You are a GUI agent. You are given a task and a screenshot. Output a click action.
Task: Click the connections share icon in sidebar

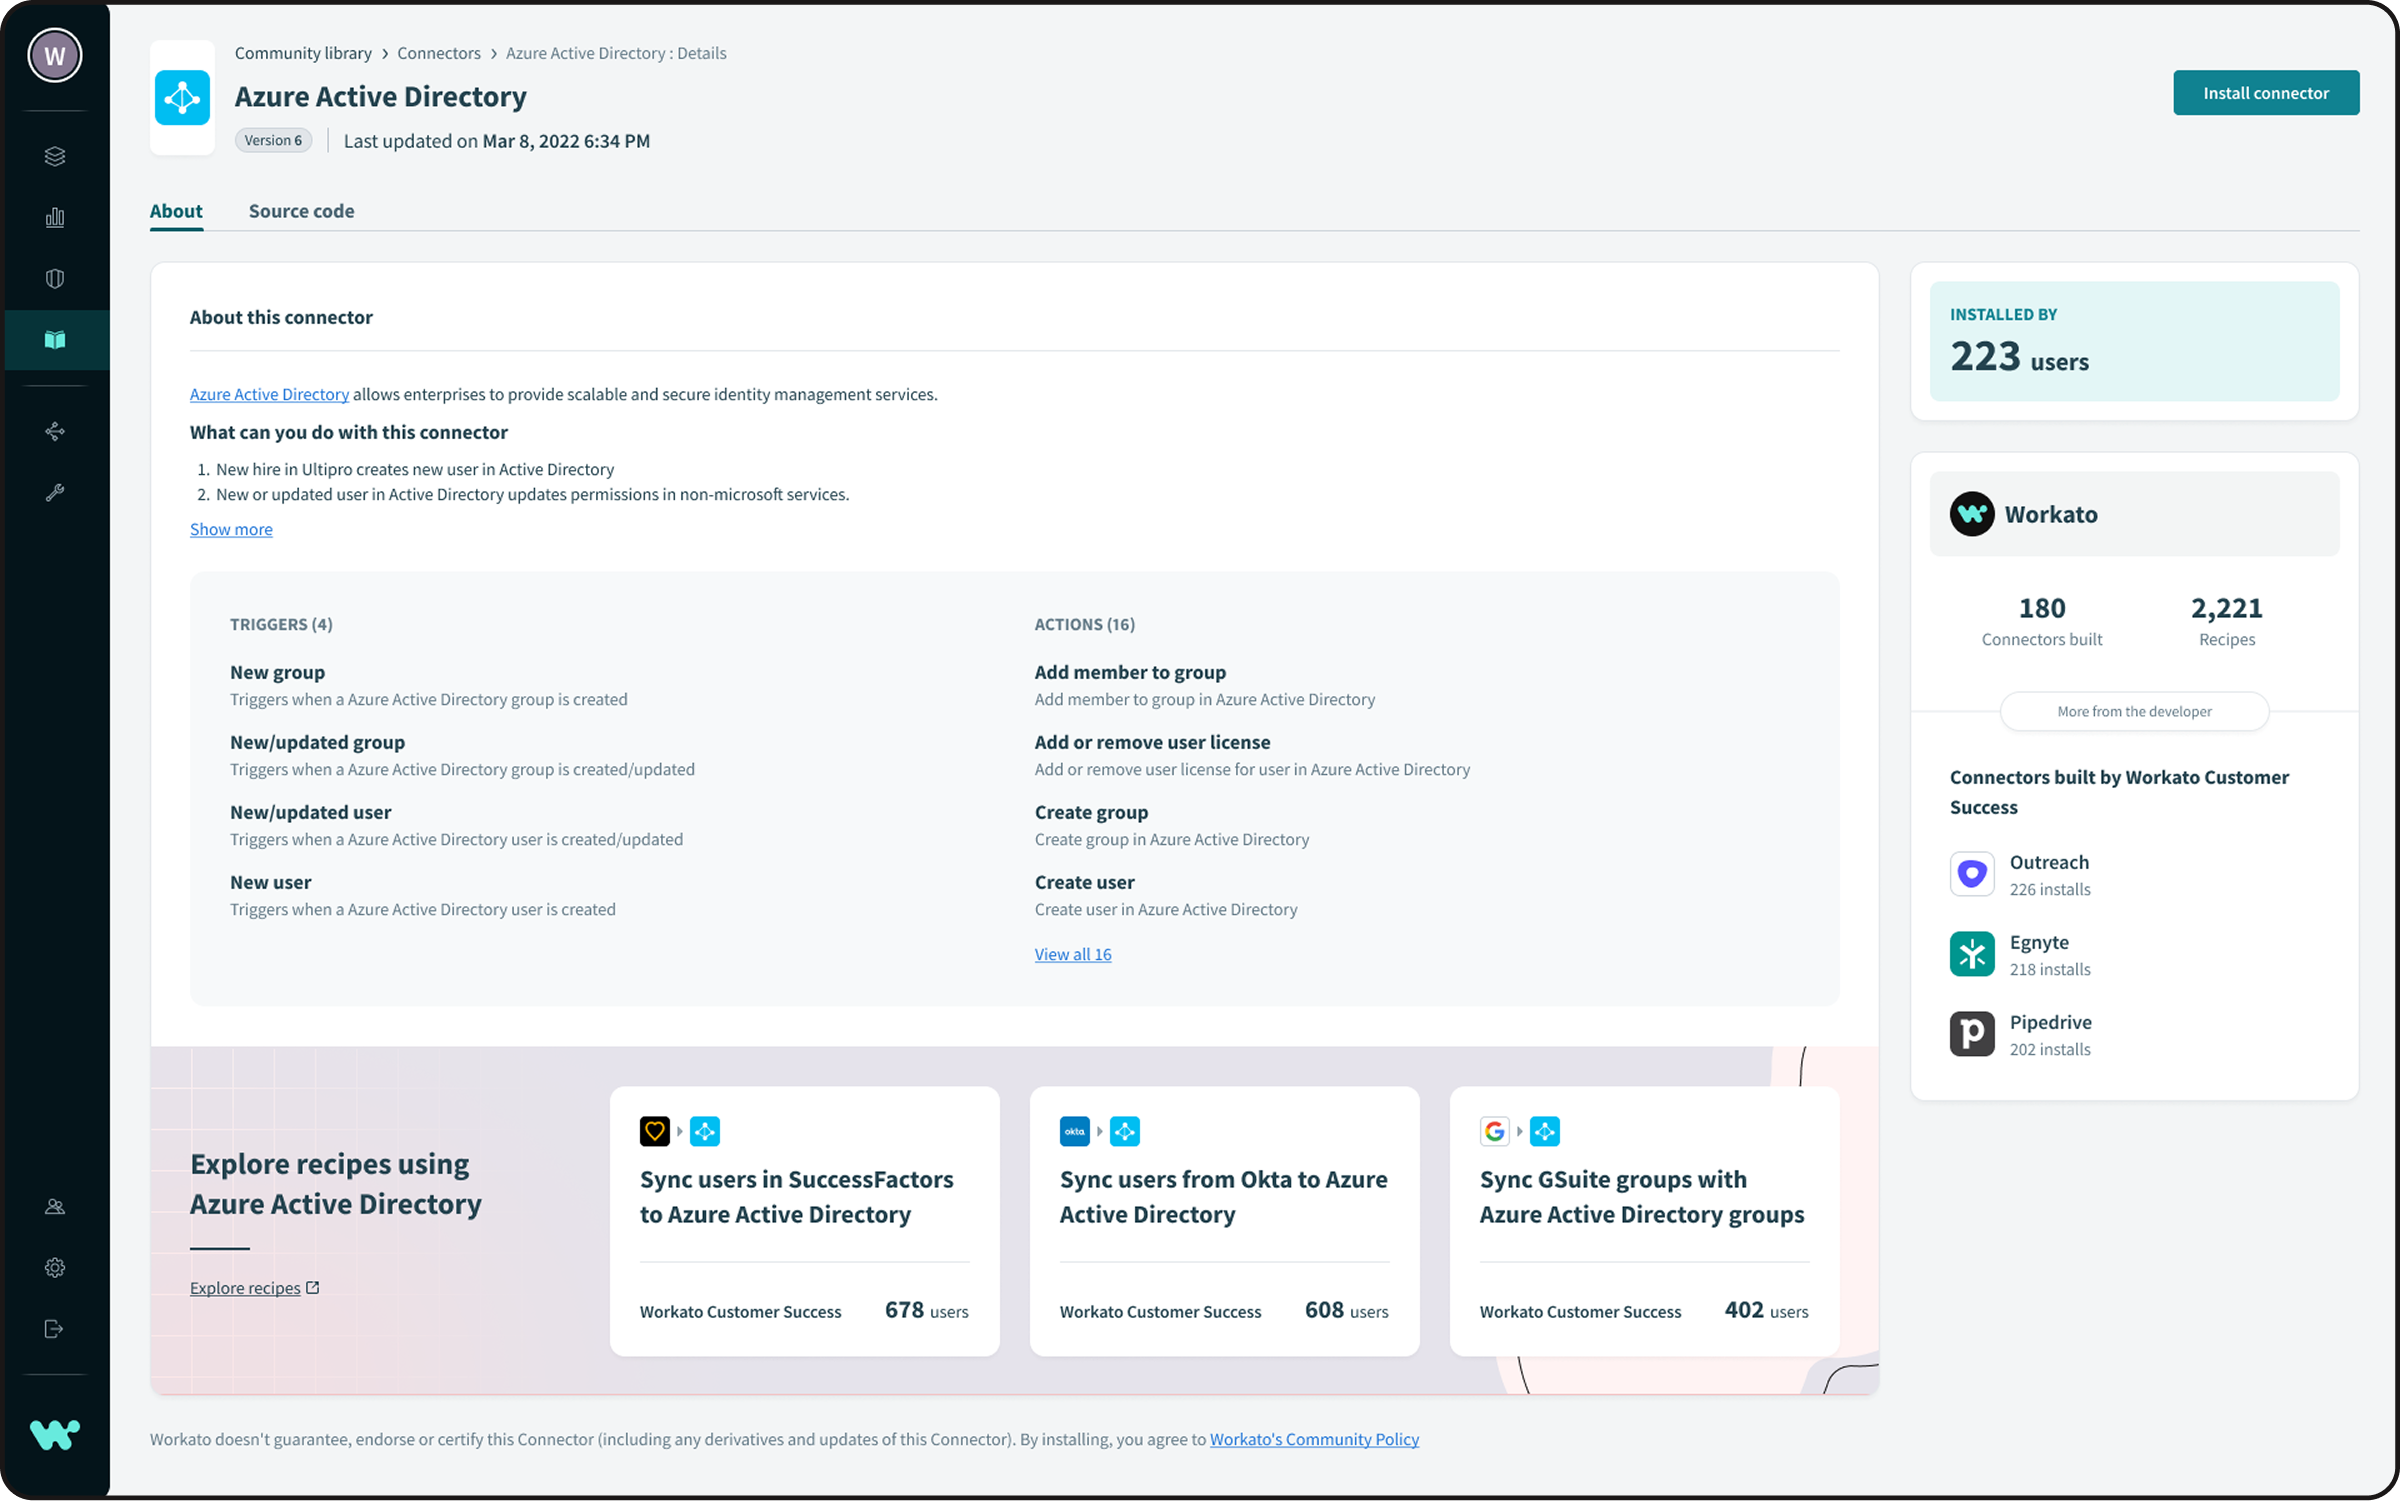55,431
